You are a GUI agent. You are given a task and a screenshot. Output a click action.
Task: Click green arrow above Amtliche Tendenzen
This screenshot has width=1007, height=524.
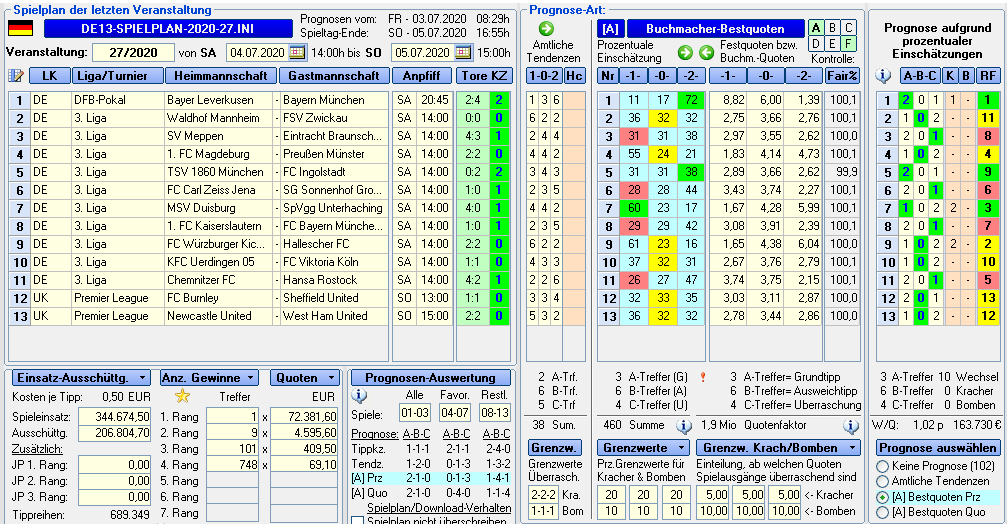pyautogui.click(x=546, y=28)
